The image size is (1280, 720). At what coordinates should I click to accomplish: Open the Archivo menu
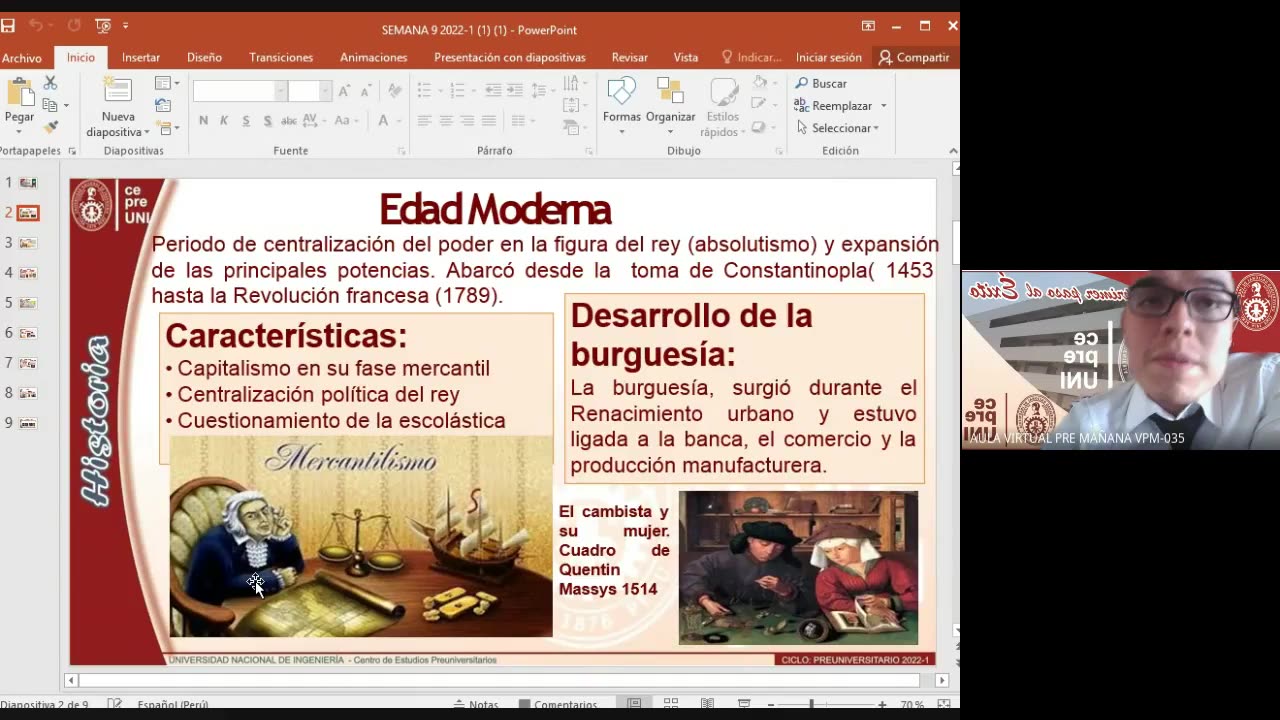point(22,58)
